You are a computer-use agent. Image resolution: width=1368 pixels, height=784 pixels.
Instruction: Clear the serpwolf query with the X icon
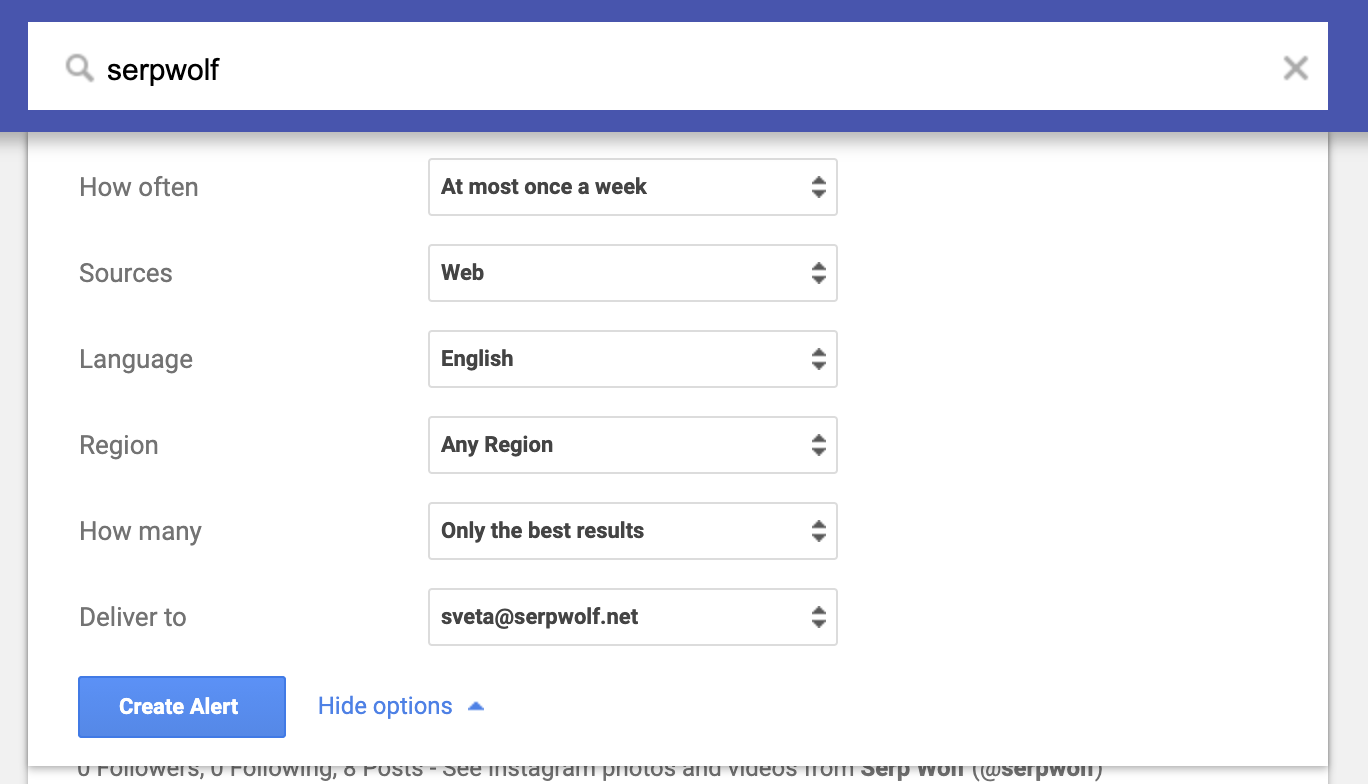[1295, 68]
